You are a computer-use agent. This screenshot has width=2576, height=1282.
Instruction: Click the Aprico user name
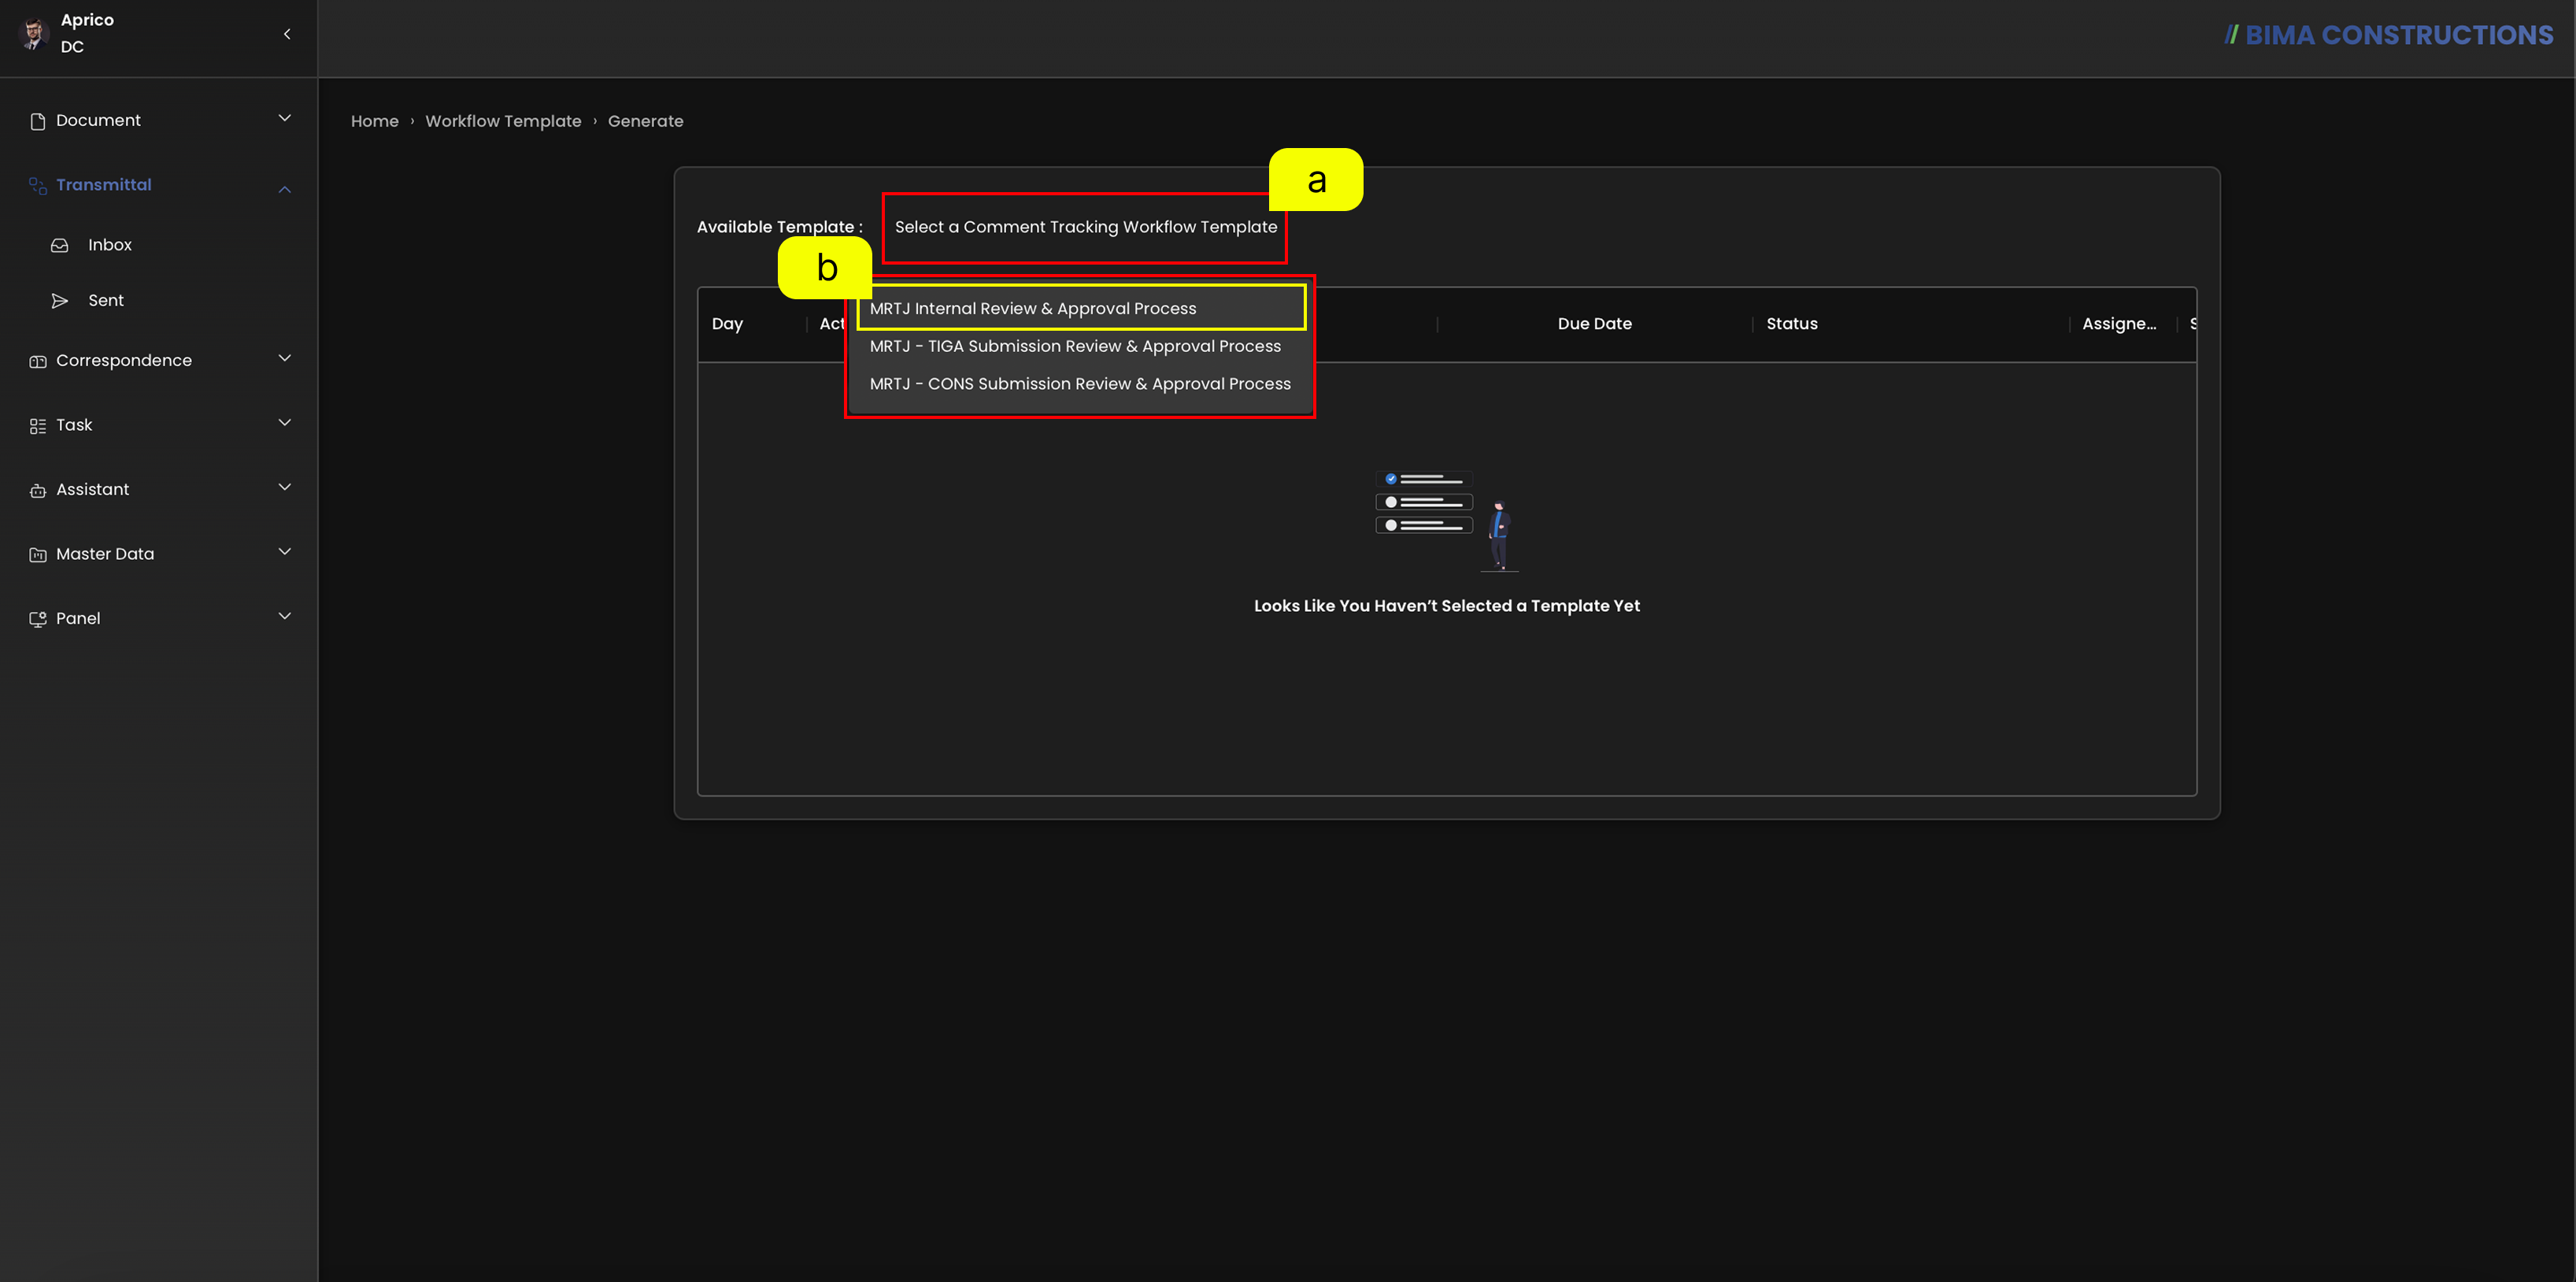coord(87,20)
